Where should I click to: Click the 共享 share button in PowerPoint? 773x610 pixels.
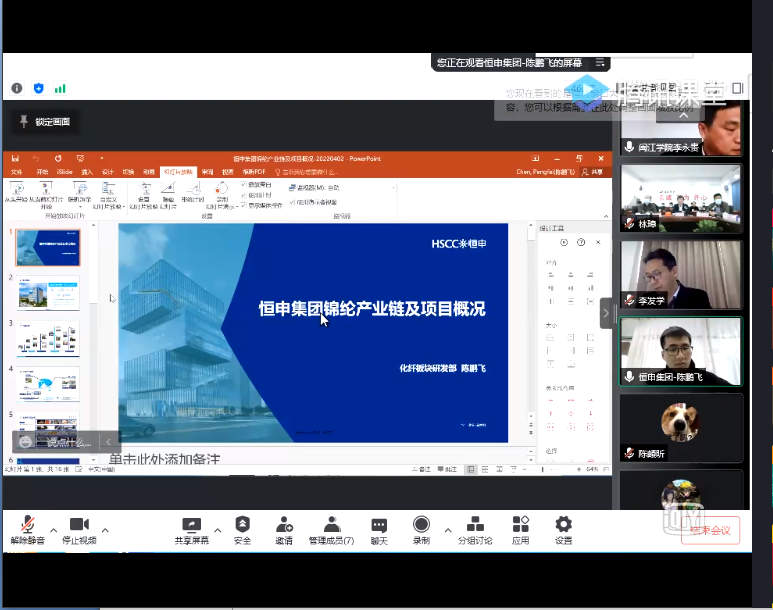click(593, 172)
